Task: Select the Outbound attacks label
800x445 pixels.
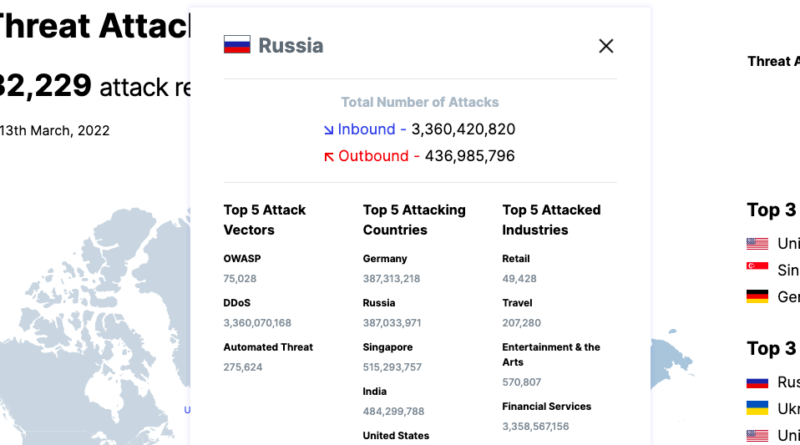Action: pos(373,156)
